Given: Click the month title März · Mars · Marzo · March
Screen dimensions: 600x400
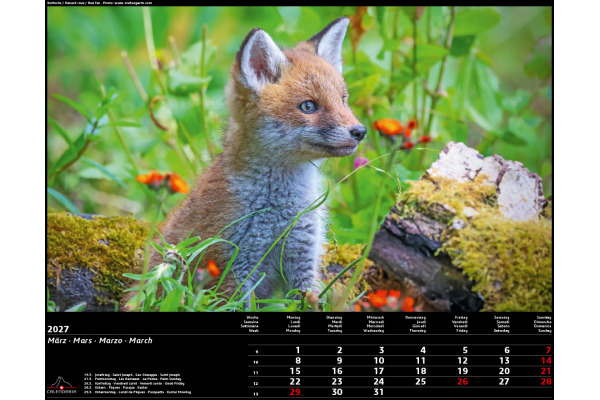Looking at the screenshot, I should 100,340.
